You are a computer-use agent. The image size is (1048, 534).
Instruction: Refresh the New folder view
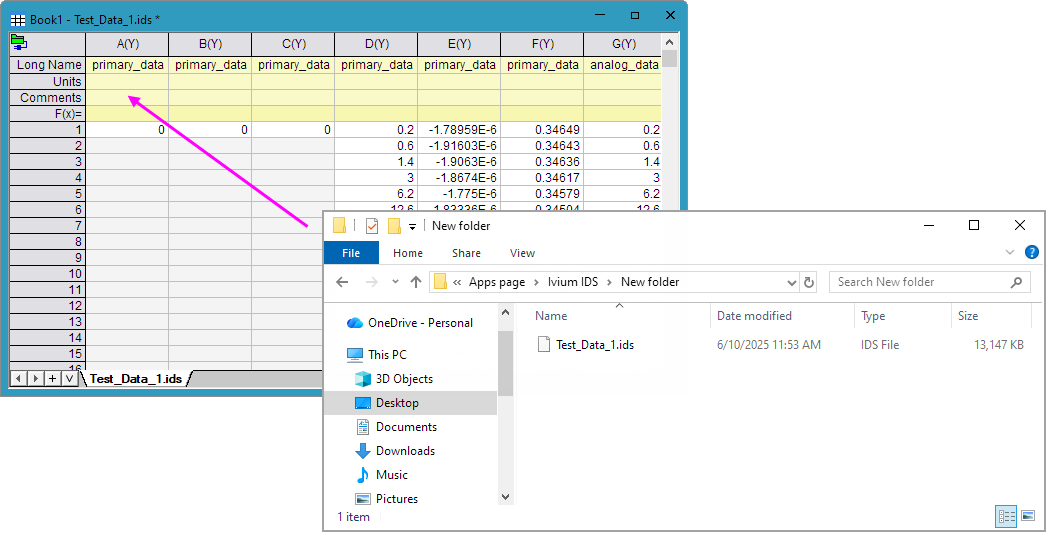point(809,282)
